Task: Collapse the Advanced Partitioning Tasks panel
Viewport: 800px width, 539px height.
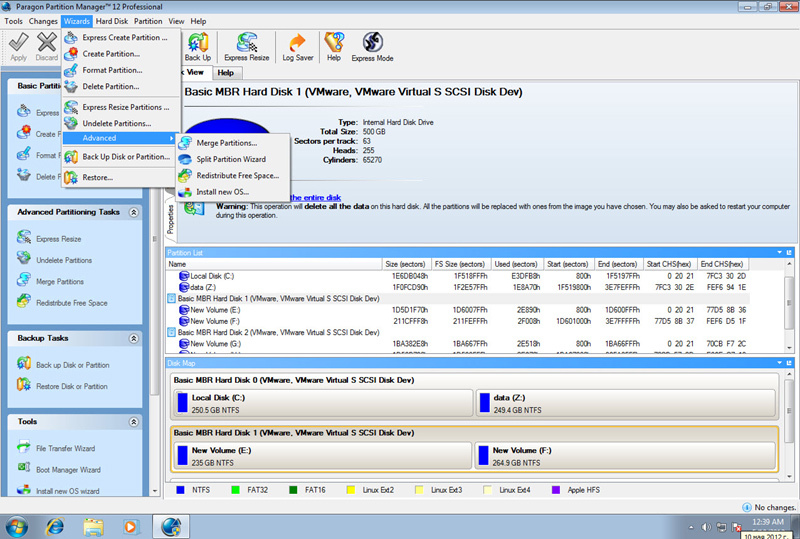Action: (x=134, y=212)
